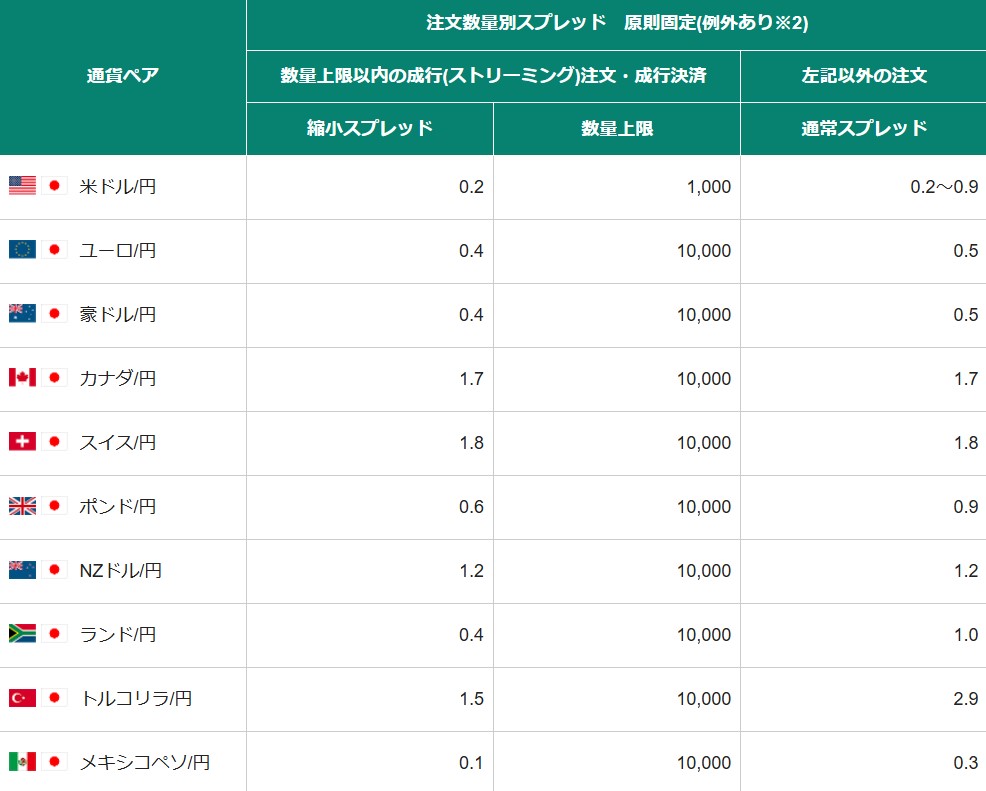This screenshot has width=986, height=791.
Task: Click the Mexican flag in the メキシコペソ/円 row
Action: pyautogui.click(x=23, y=761)
